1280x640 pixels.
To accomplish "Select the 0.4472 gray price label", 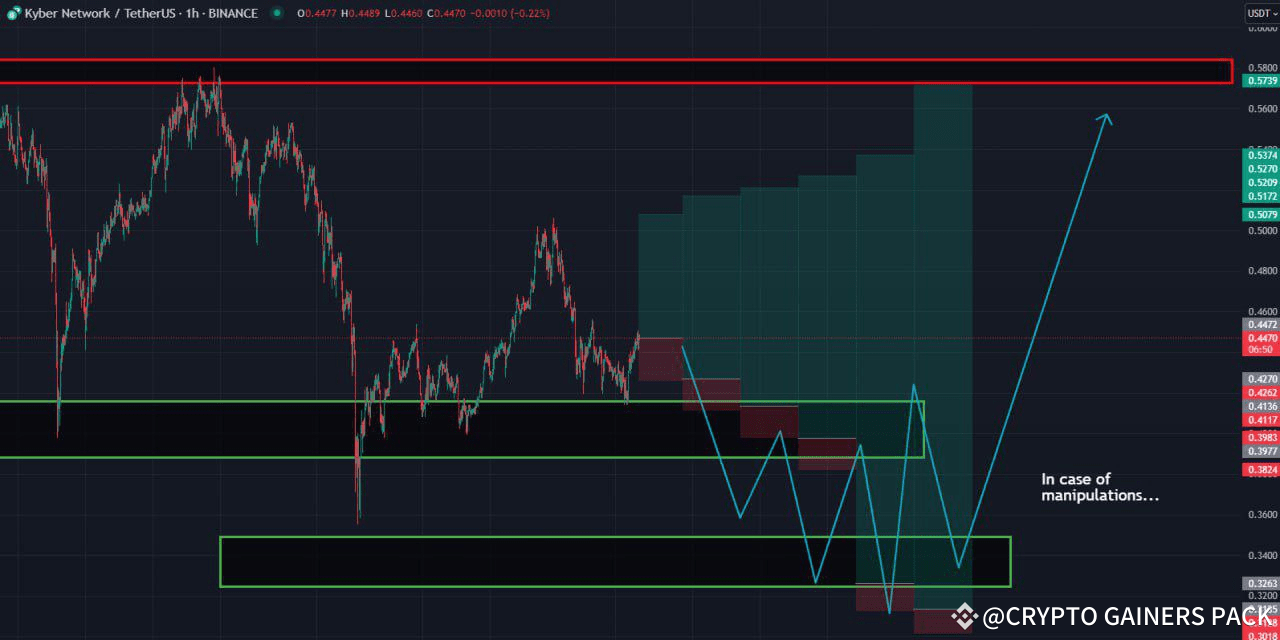I will (x=1260, y=324).
